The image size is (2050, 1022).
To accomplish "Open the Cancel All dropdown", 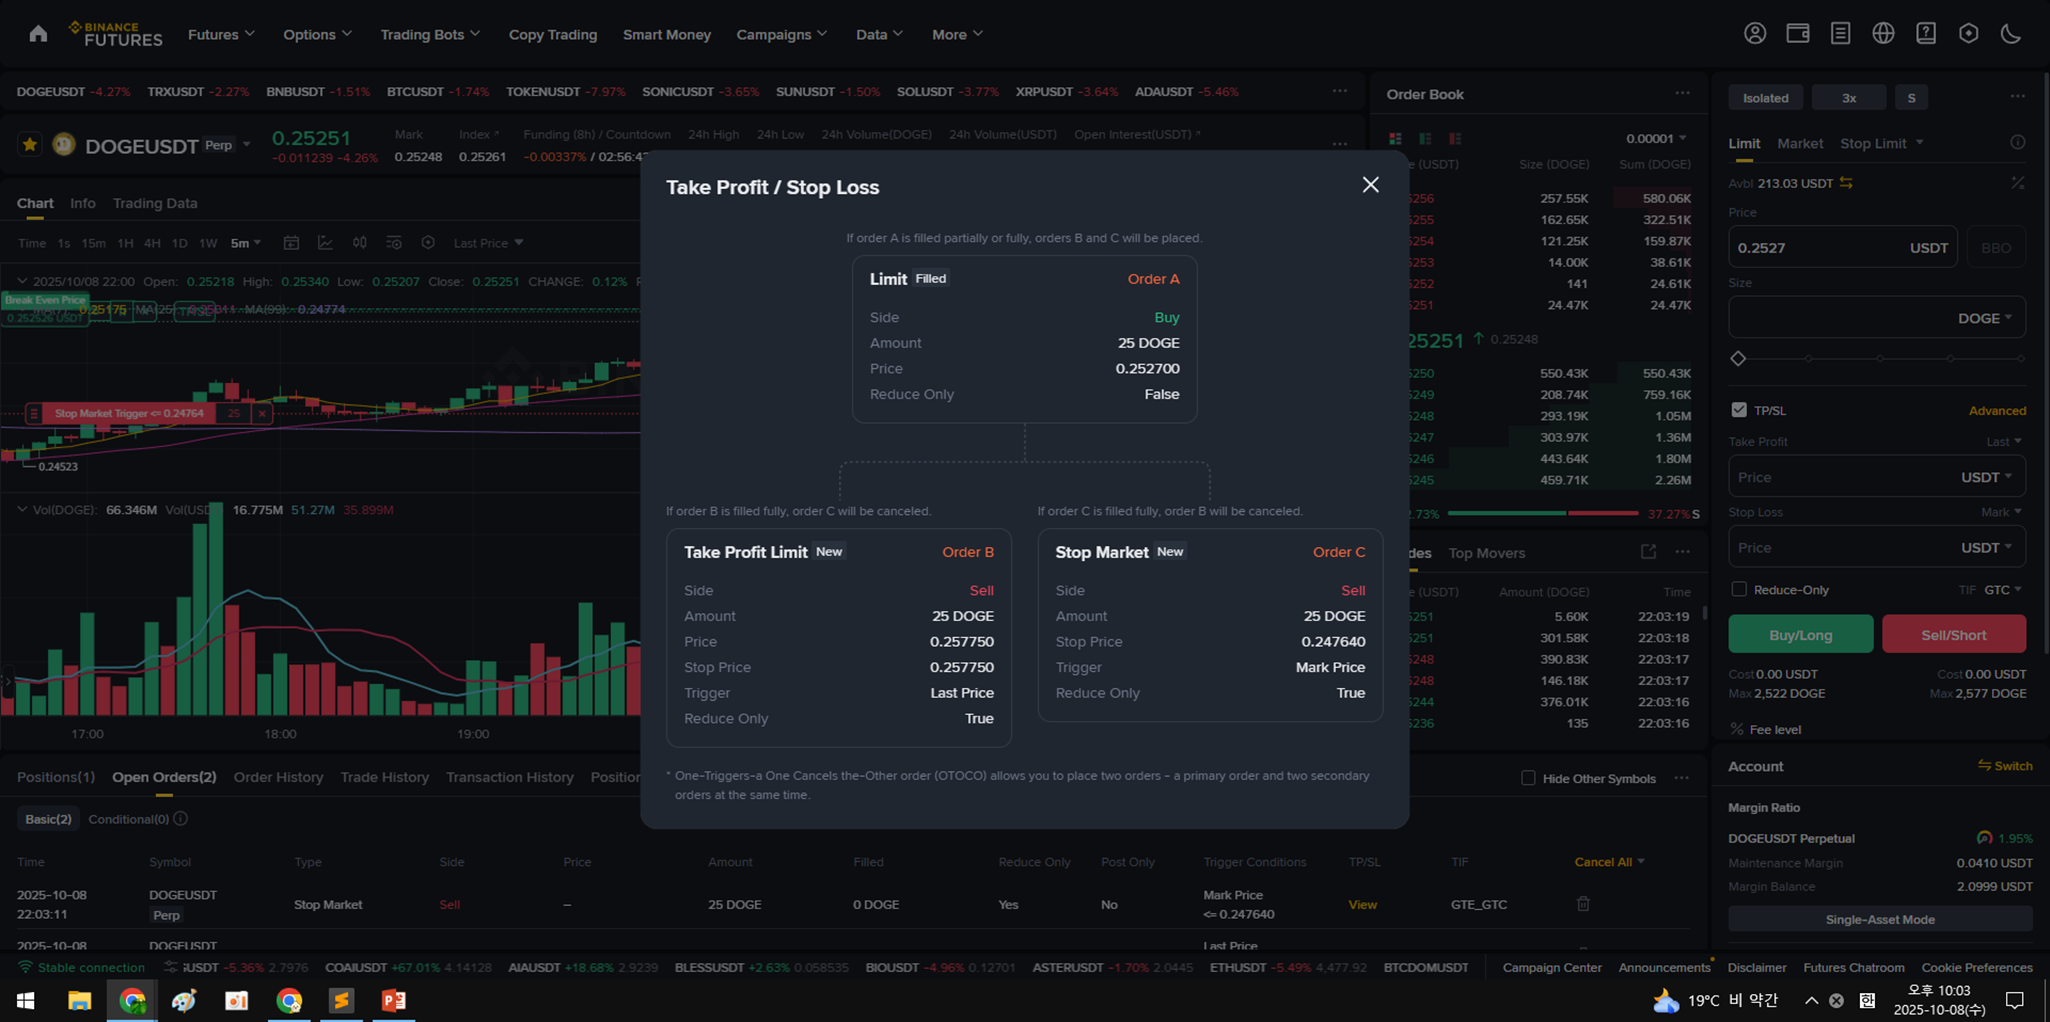I will (1609, 862).
